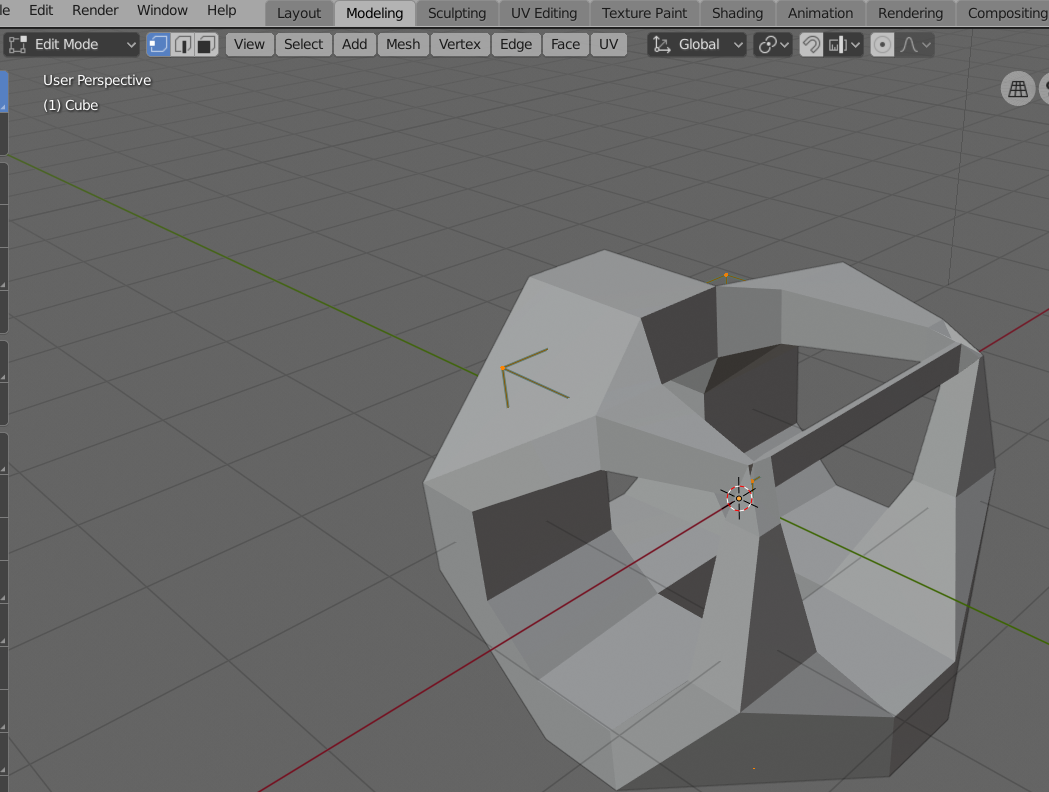Image resolution: width=1049 pixels, height=792 pixels.
Task: Go to the Texture Paint workspace
Action: point(644,13)
